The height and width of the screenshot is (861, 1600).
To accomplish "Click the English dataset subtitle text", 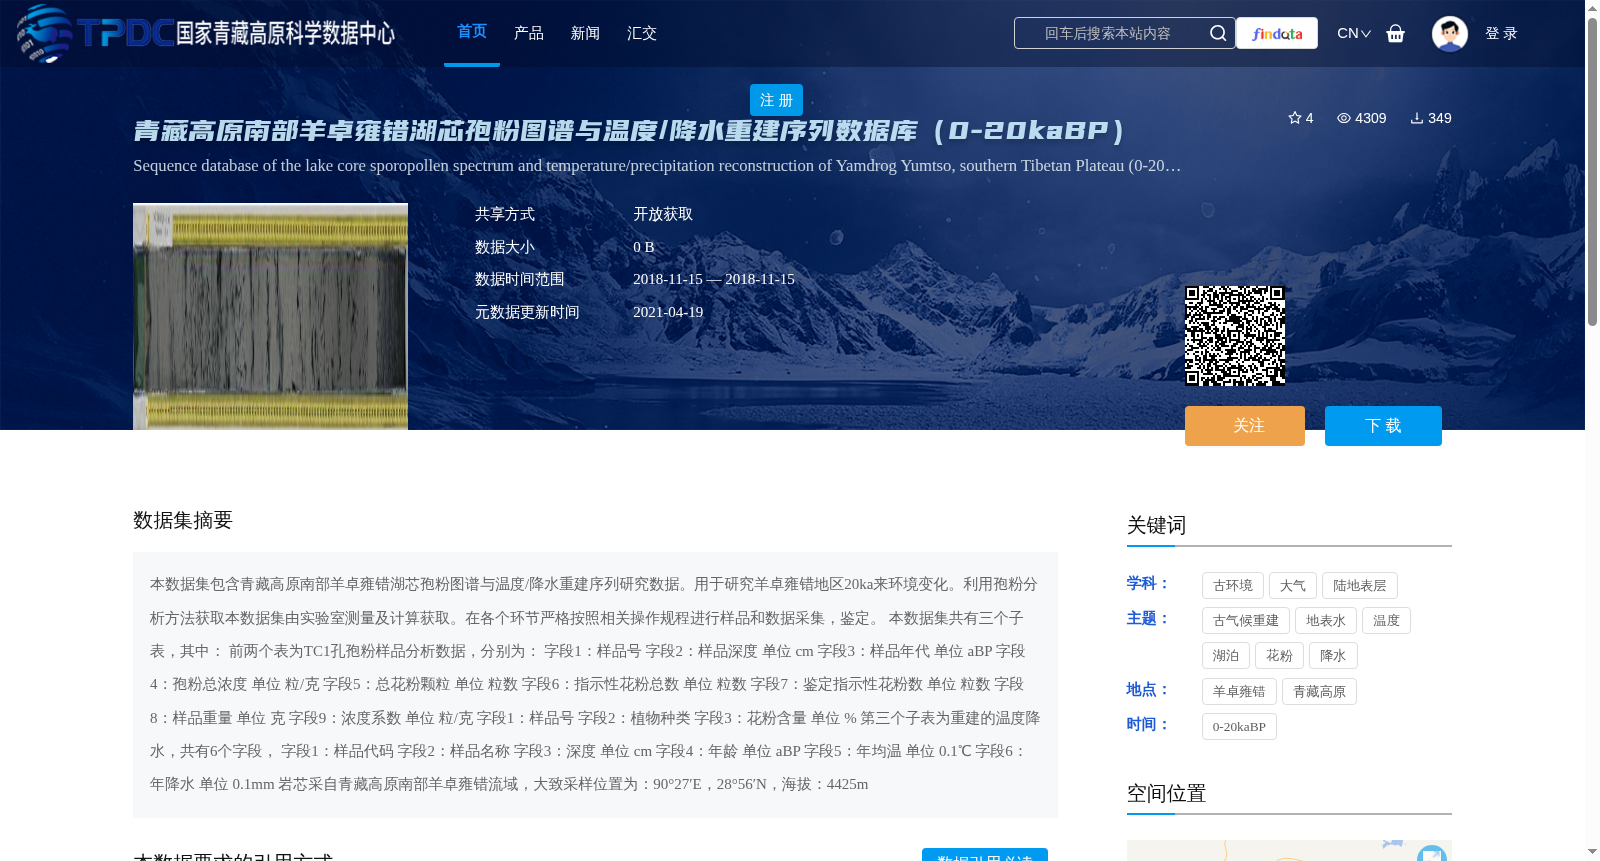I will click(657, 166).
